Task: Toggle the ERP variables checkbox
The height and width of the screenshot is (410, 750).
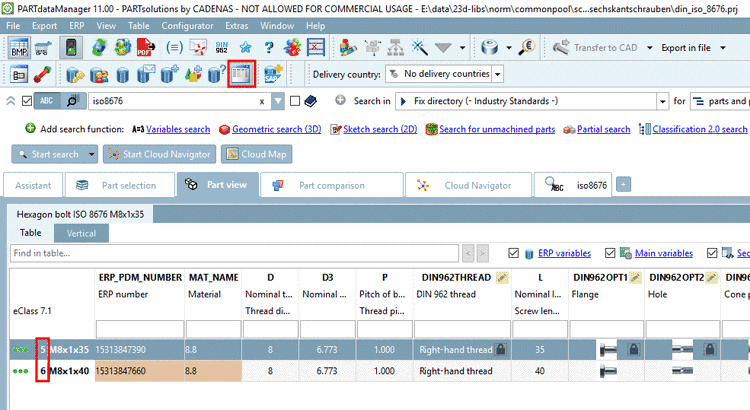Action: pos(514,253)
